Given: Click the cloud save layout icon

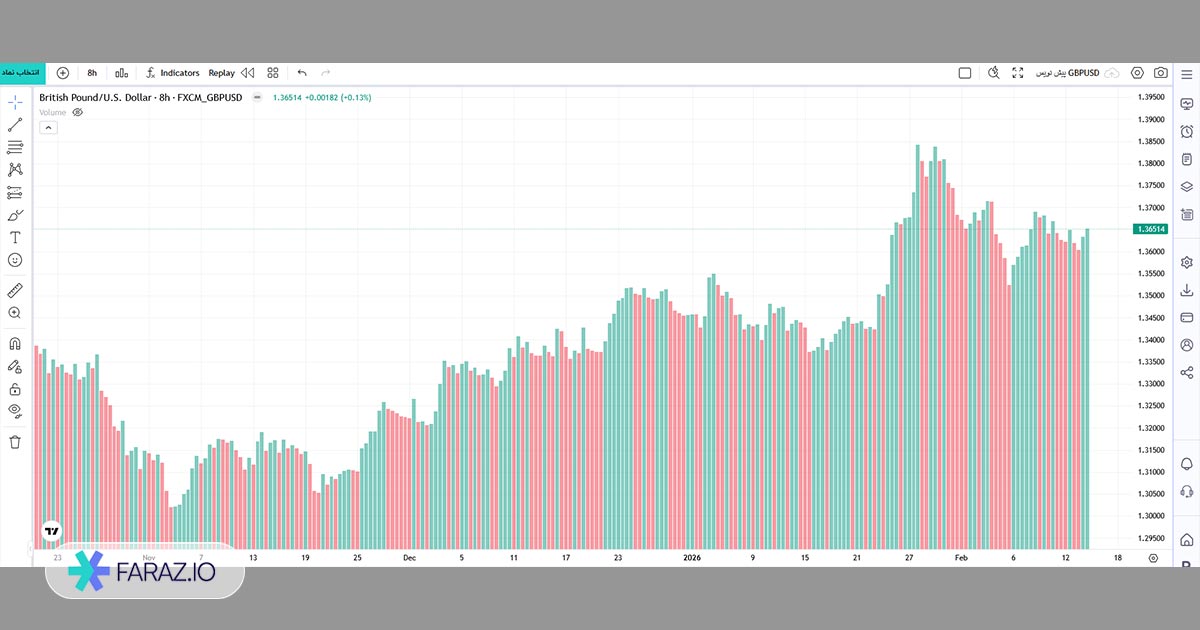Looking at the screenshot, I should click(1112, 73).
